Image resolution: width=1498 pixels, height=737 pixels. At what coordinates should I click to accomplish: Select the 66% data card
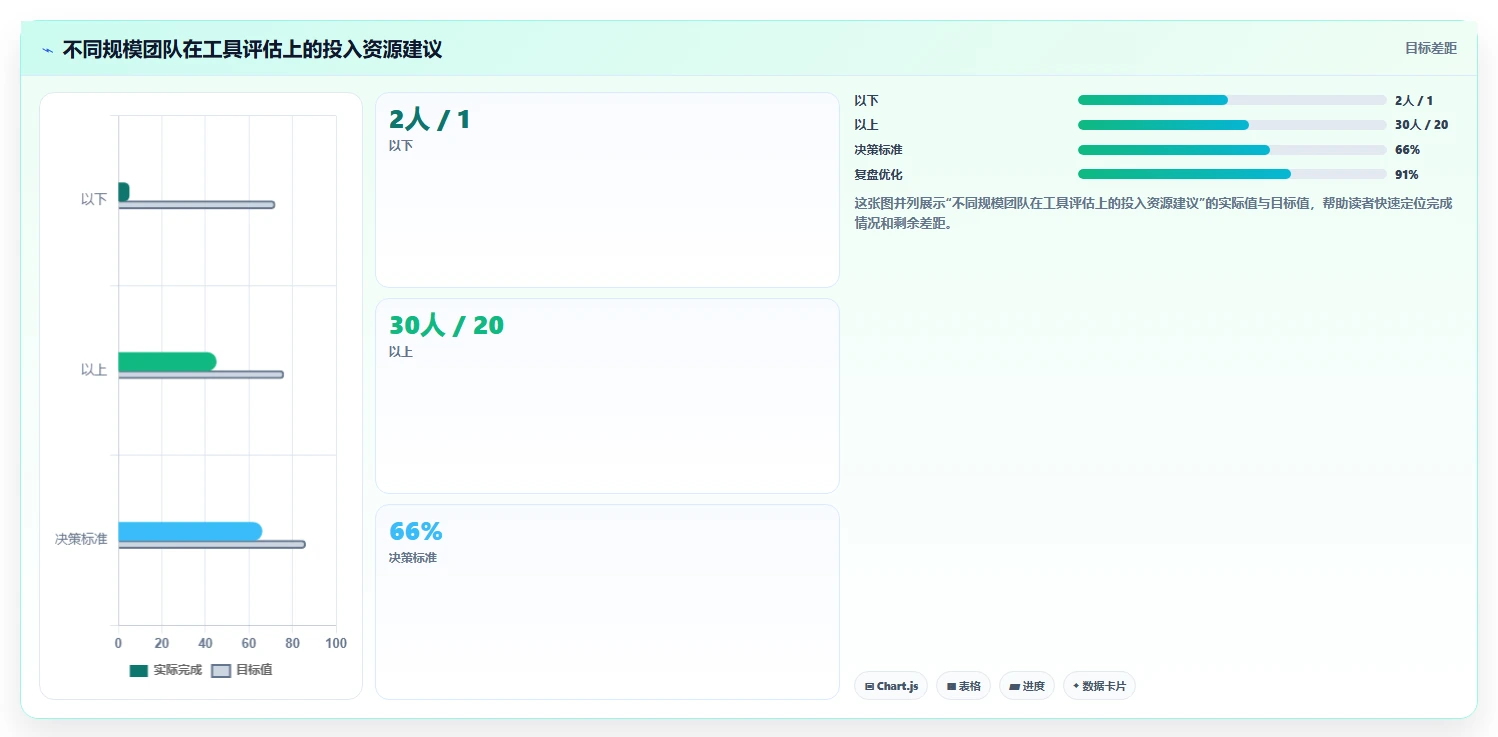607,602
